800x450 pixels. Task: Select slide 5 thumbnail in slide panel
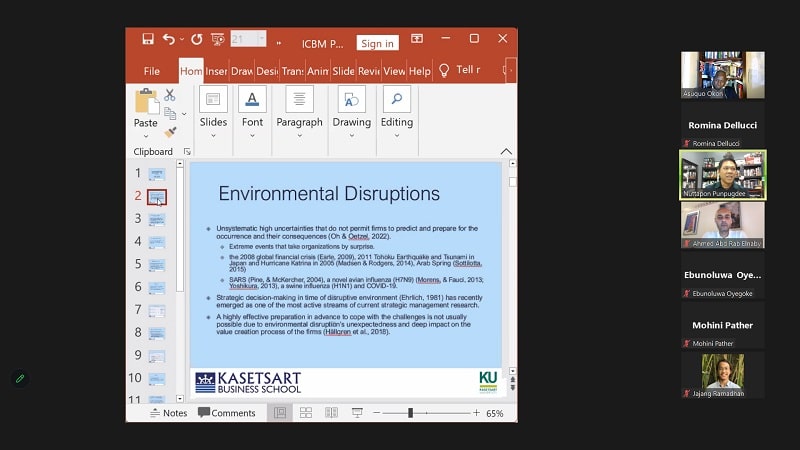point(157,264)
